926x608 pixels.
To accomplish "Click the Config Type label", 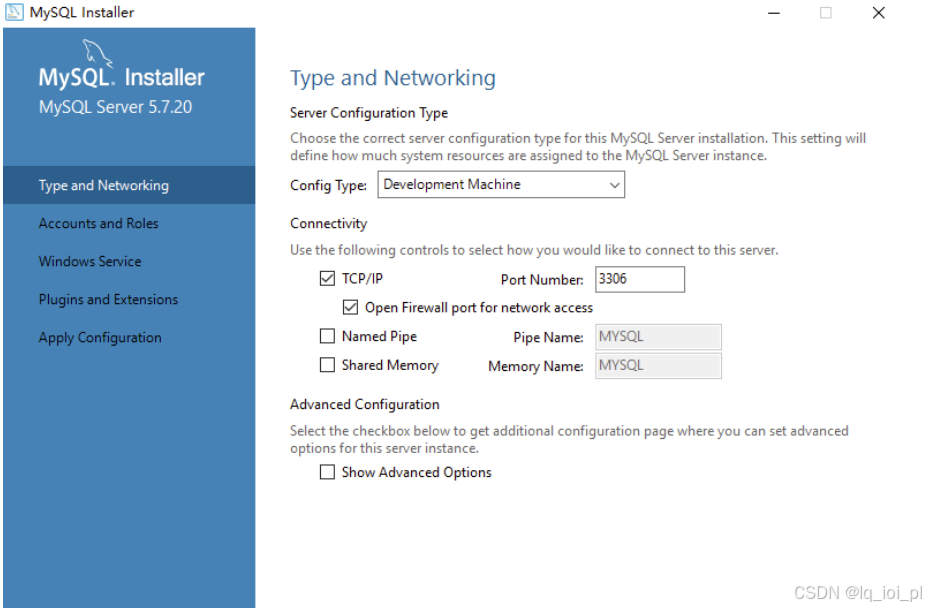I will [x=328, y=185].
